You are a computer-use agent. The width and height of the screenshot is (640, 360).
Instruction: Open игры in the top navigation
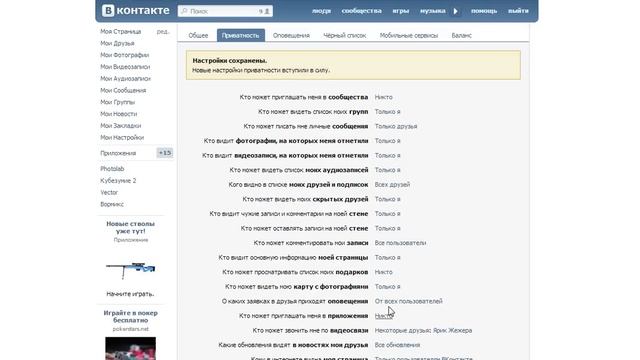pos(400,11)
